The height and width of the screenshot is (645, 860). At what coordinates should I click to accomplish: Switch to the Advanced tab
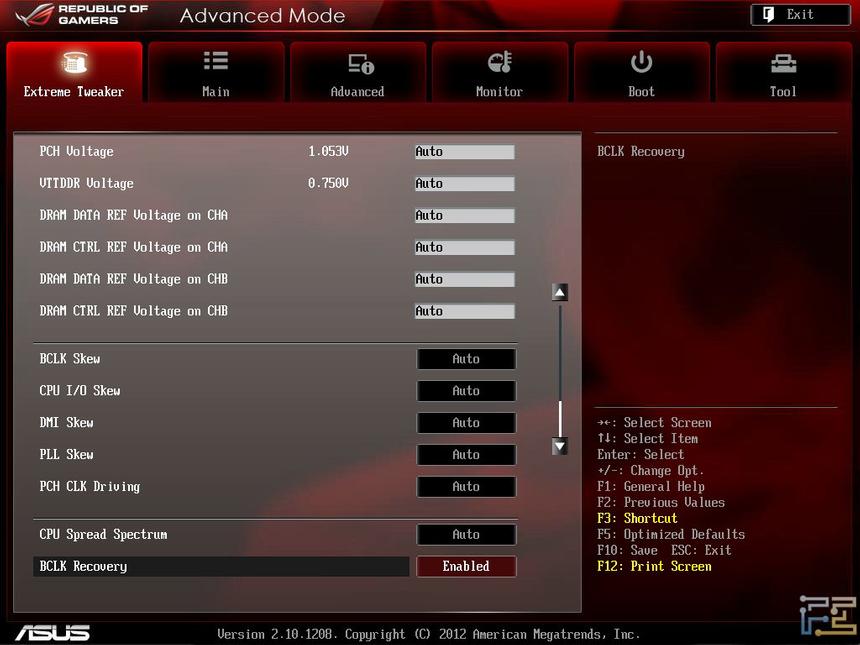(357, 72)
